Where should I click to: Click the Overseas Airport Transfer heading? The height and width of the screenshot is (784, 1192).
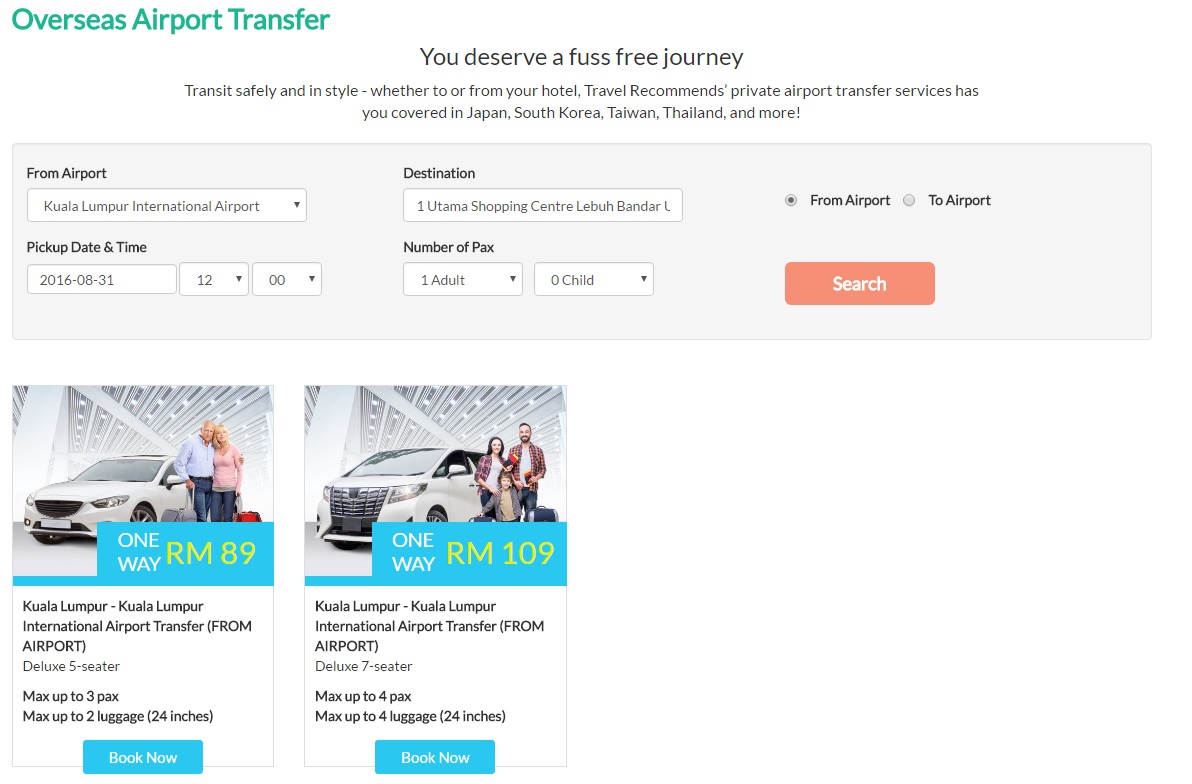170,19
